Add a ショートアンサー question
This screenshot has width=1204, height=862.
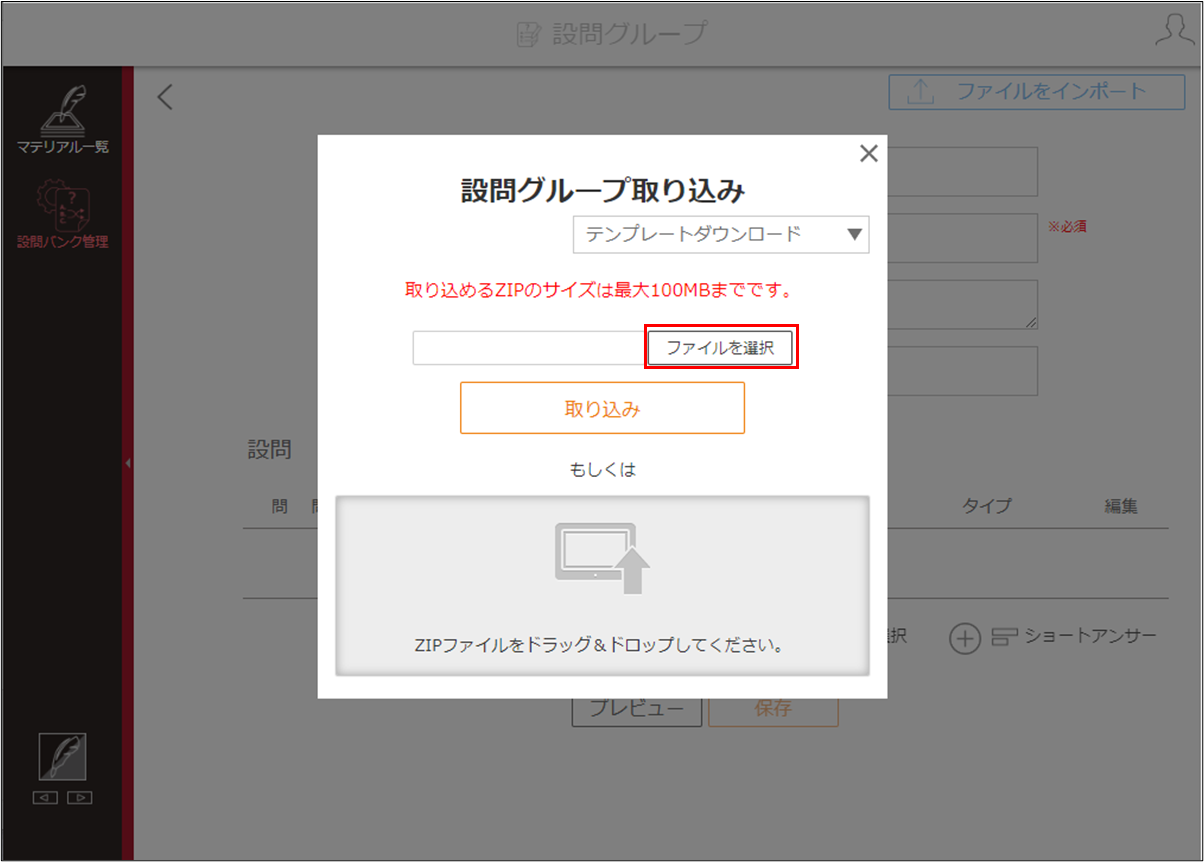pos(1052,637)
